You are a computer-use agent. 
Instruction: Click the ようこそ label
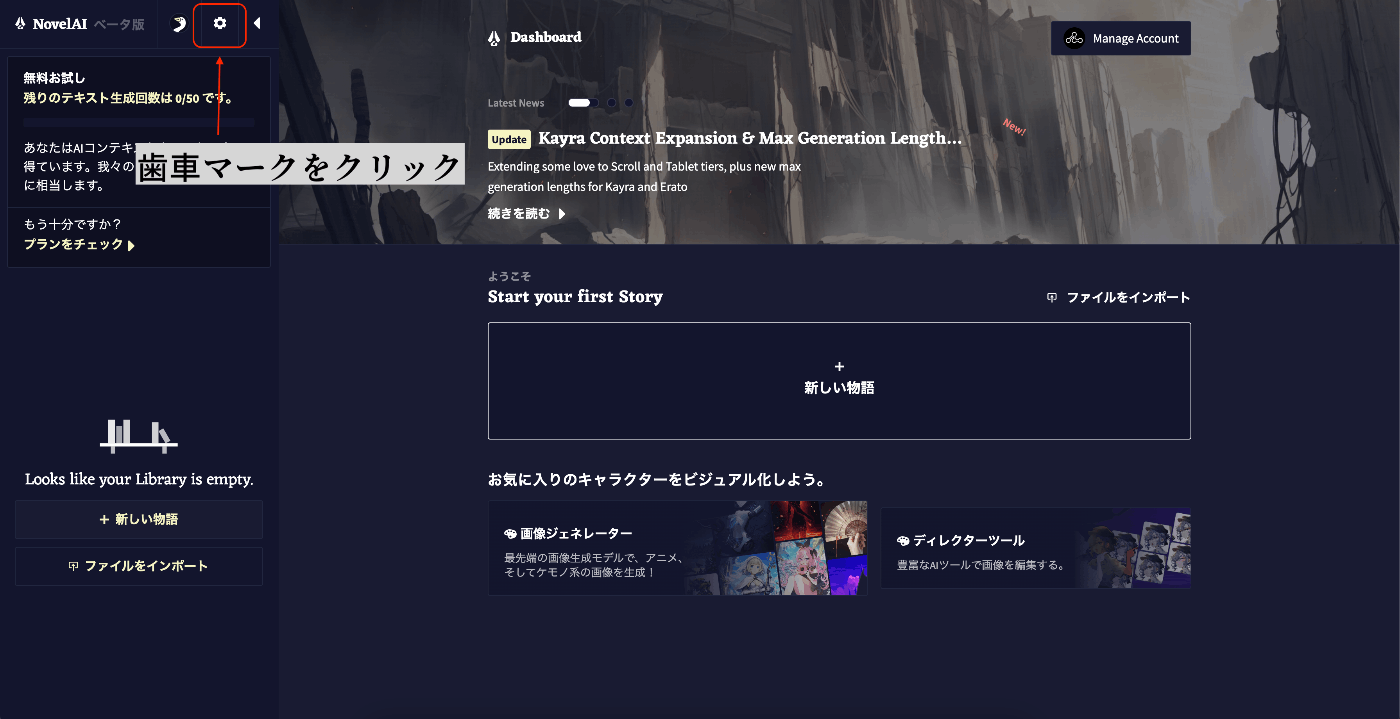(x=509, y=276)
